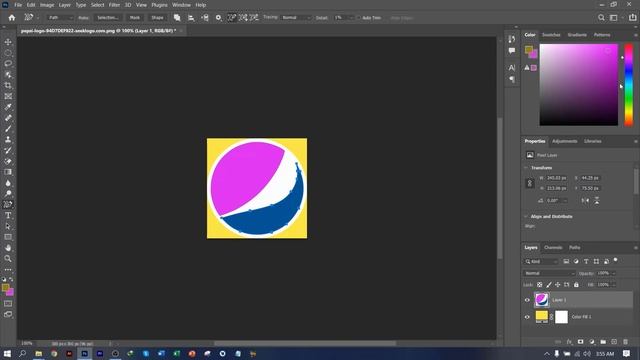The image size is (640, 360).
Task: Toggle lock all for layer
Action: [x=576, y=284]
